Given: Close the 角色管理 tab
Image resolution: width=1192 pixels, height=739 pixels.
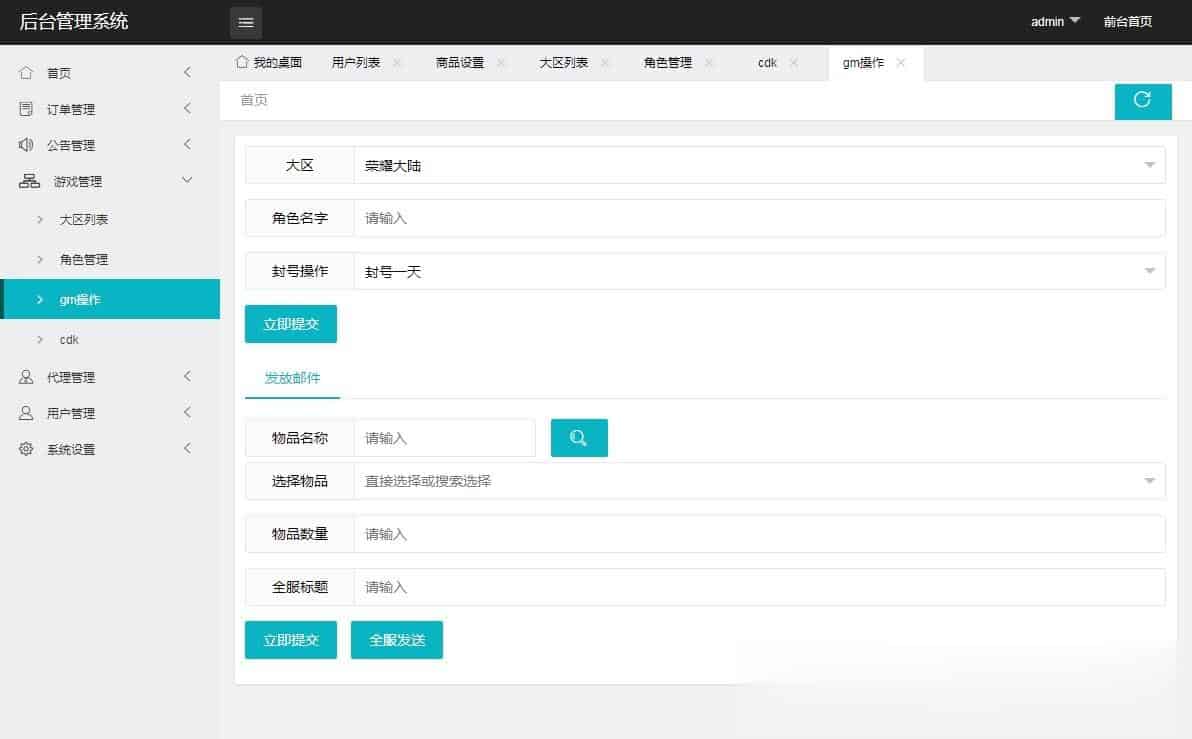Looking at the screenshot, I should click(x=709, y=62).
